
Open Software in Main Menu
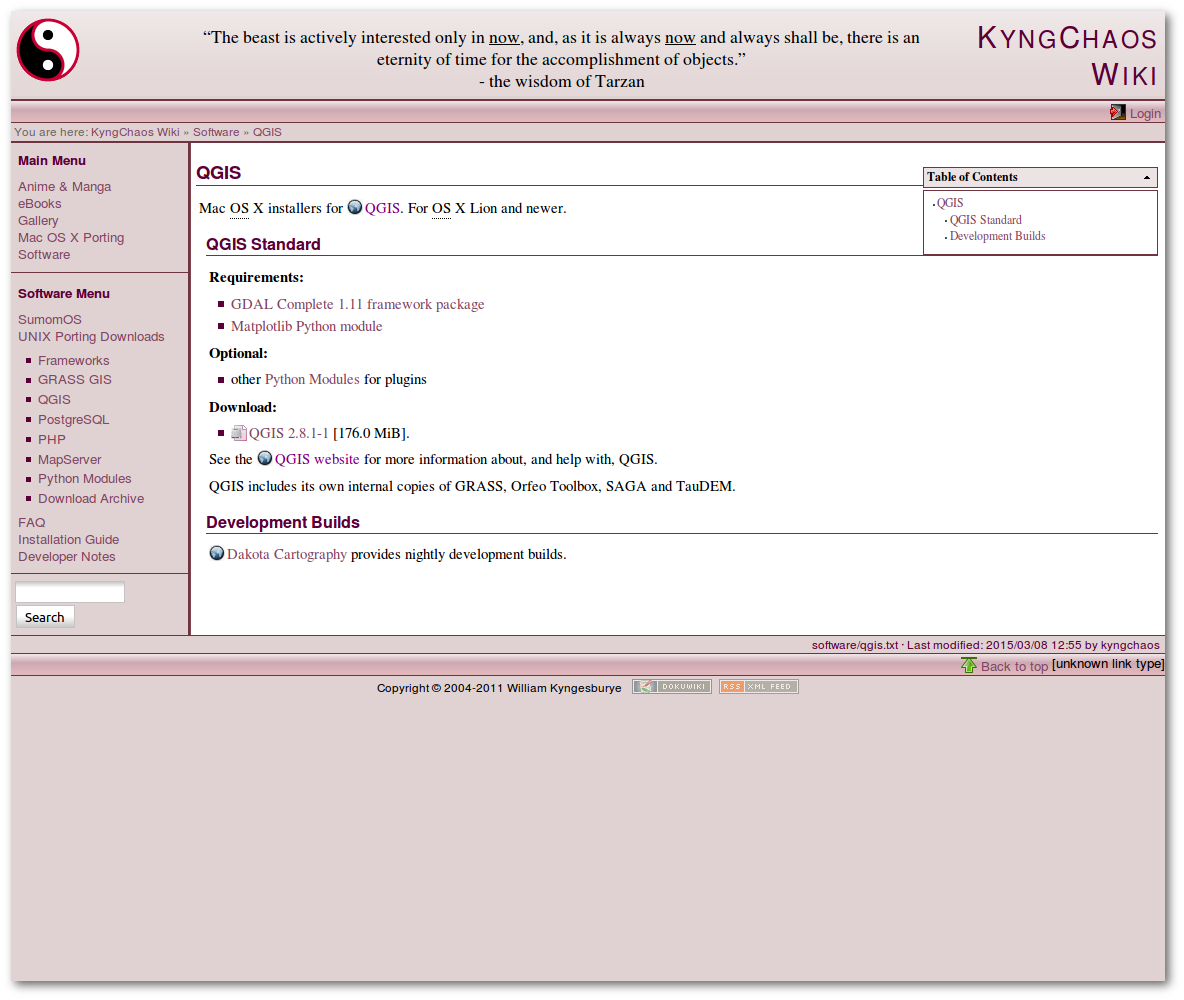click(44, 255)
